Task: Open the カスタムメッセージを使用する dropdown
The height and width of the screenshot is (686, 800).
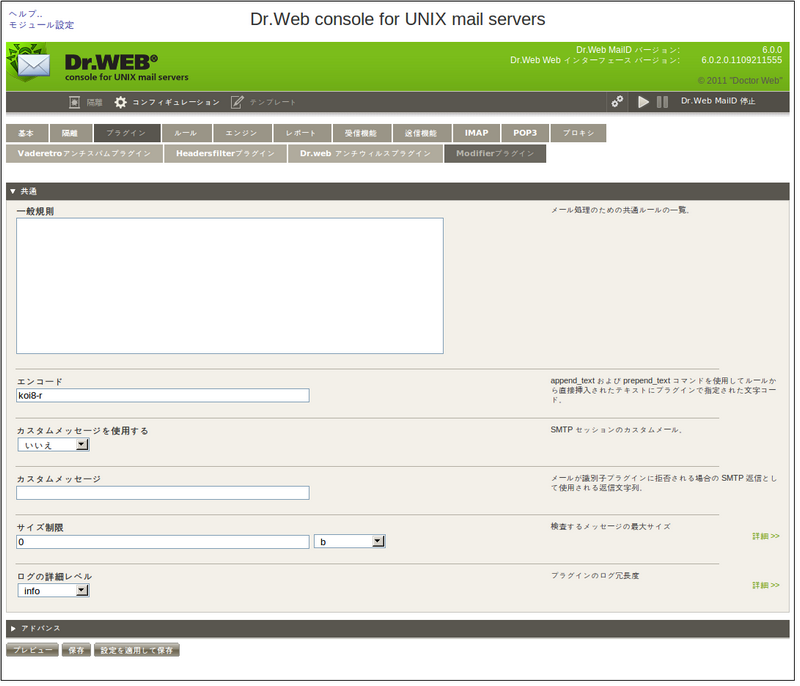Action: (x=54, y=445)
